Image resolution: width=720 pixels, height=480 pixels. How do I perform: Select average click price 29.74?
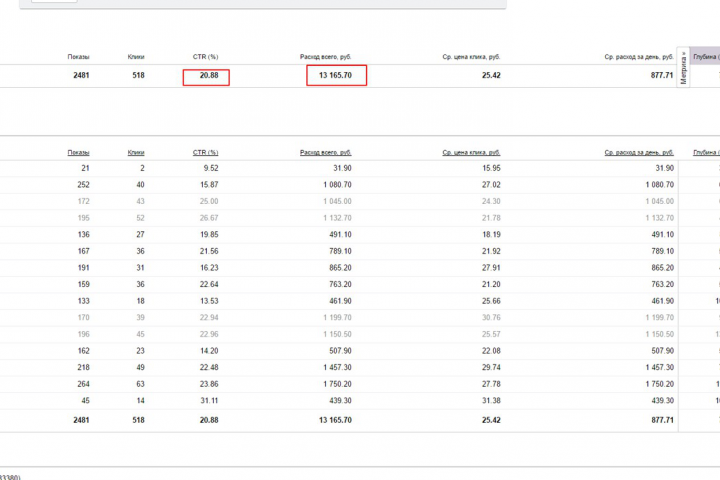click(x=491, y=367)
